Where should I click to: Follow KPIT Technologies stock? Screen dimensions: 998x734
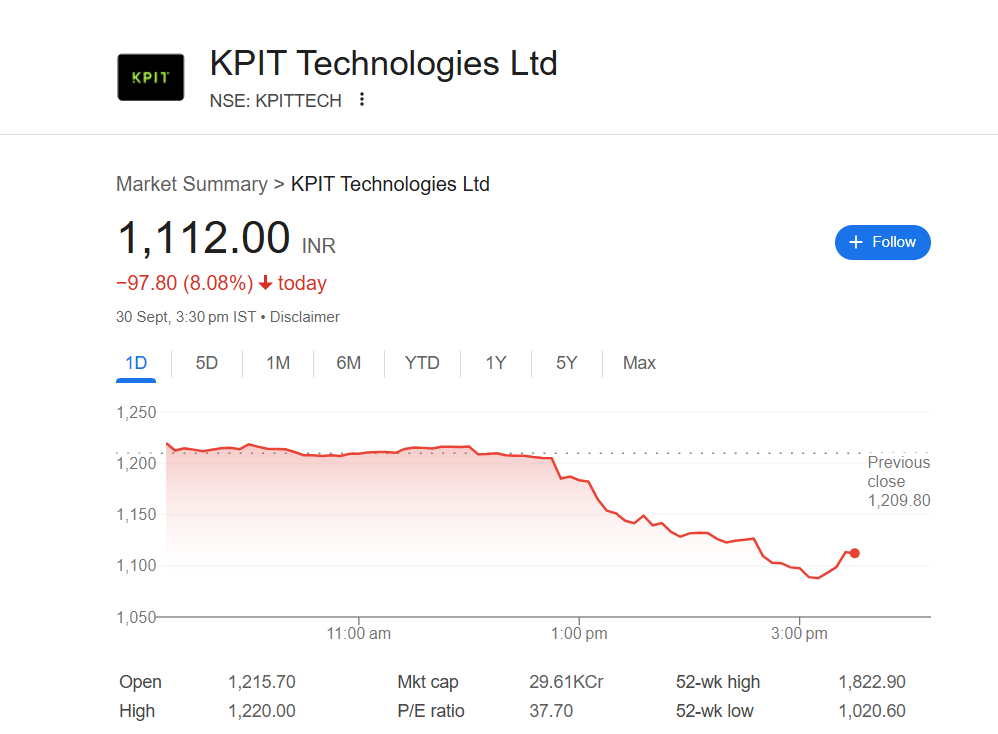[882, 242]
